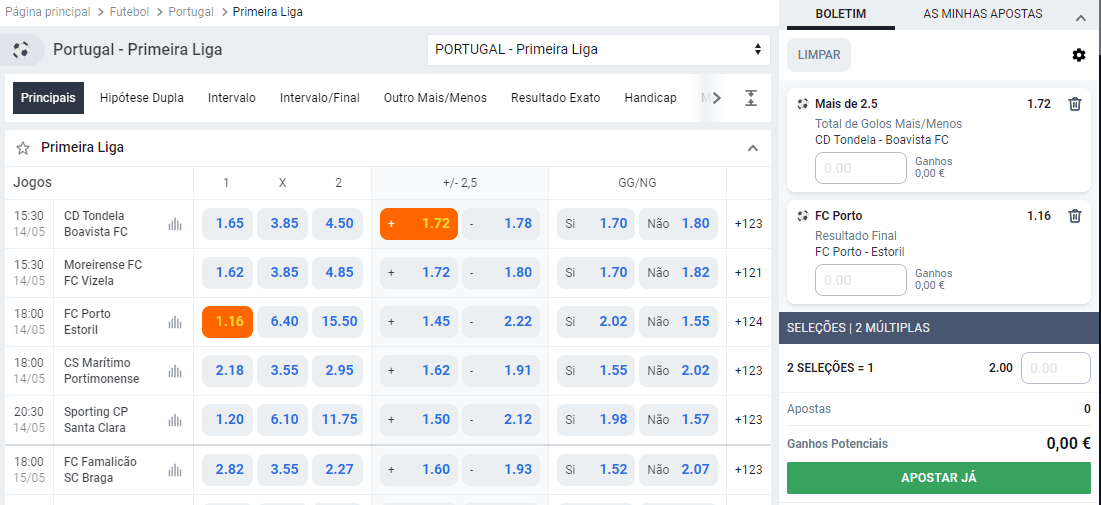Favorite Primeira Liga with star icon
Screen dimensions: 1101x505
[22, 148]
